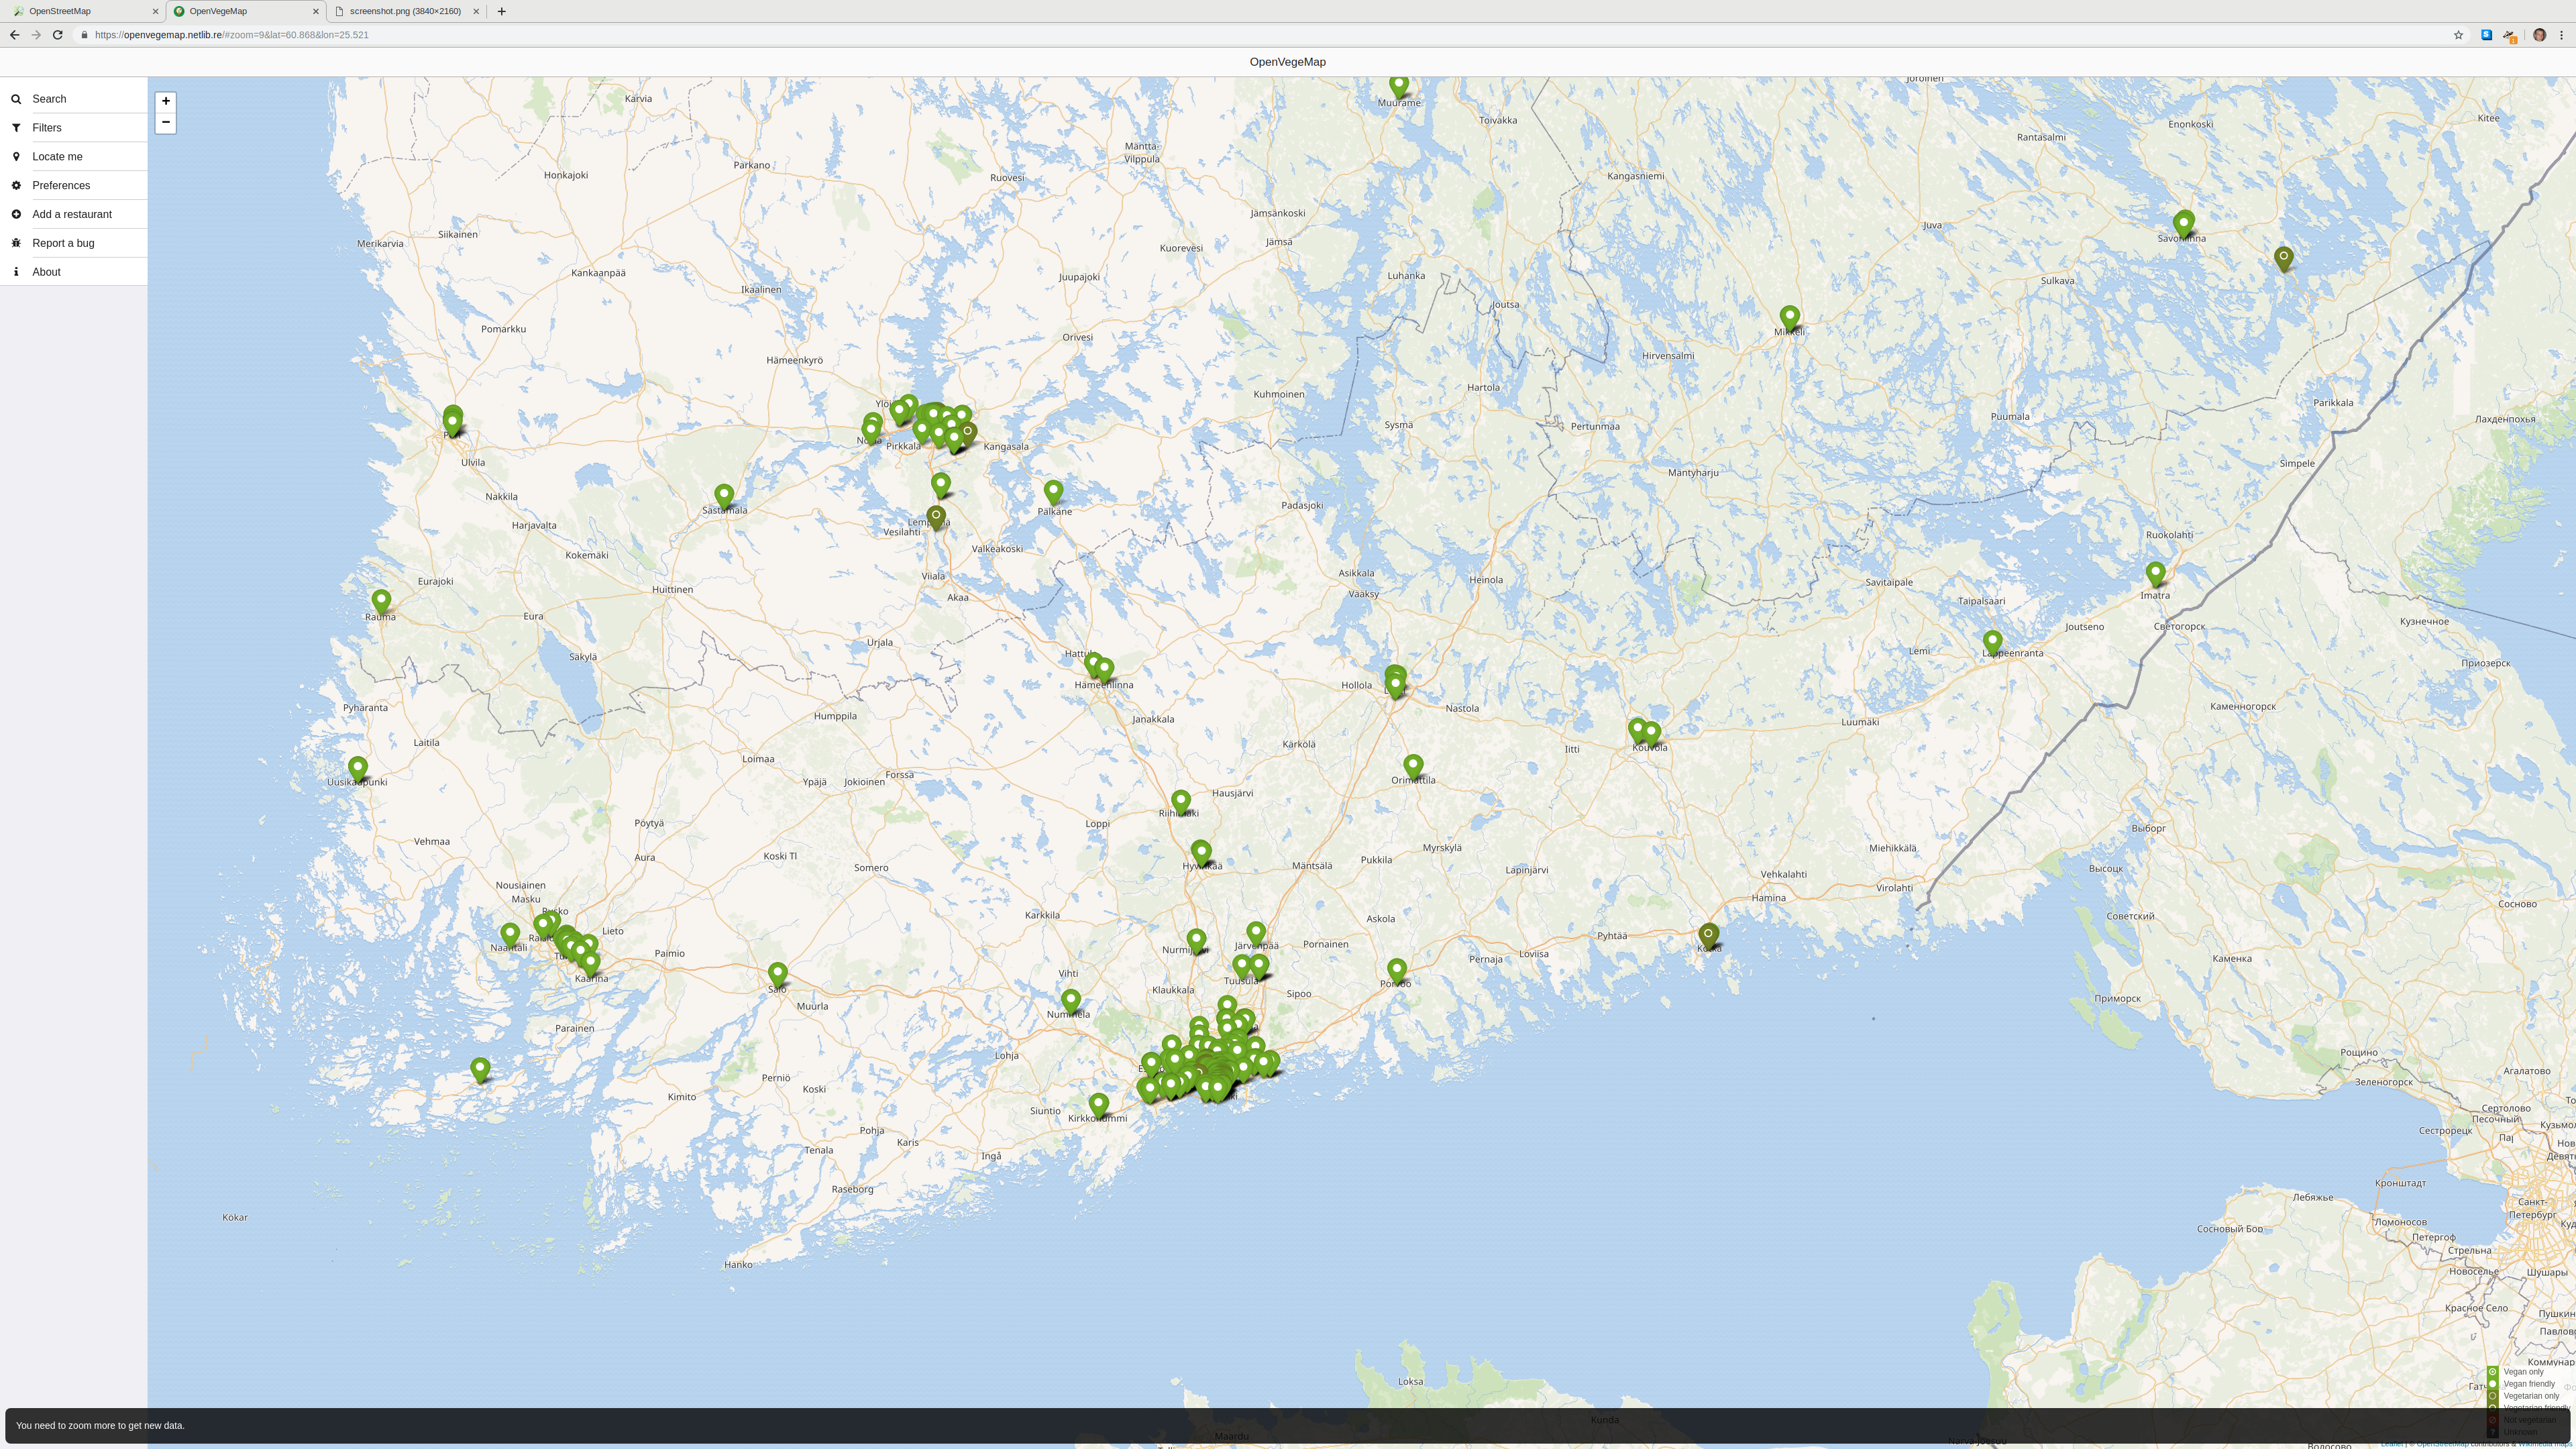Select the dark olive Kotka marker

coord(1709,936)
